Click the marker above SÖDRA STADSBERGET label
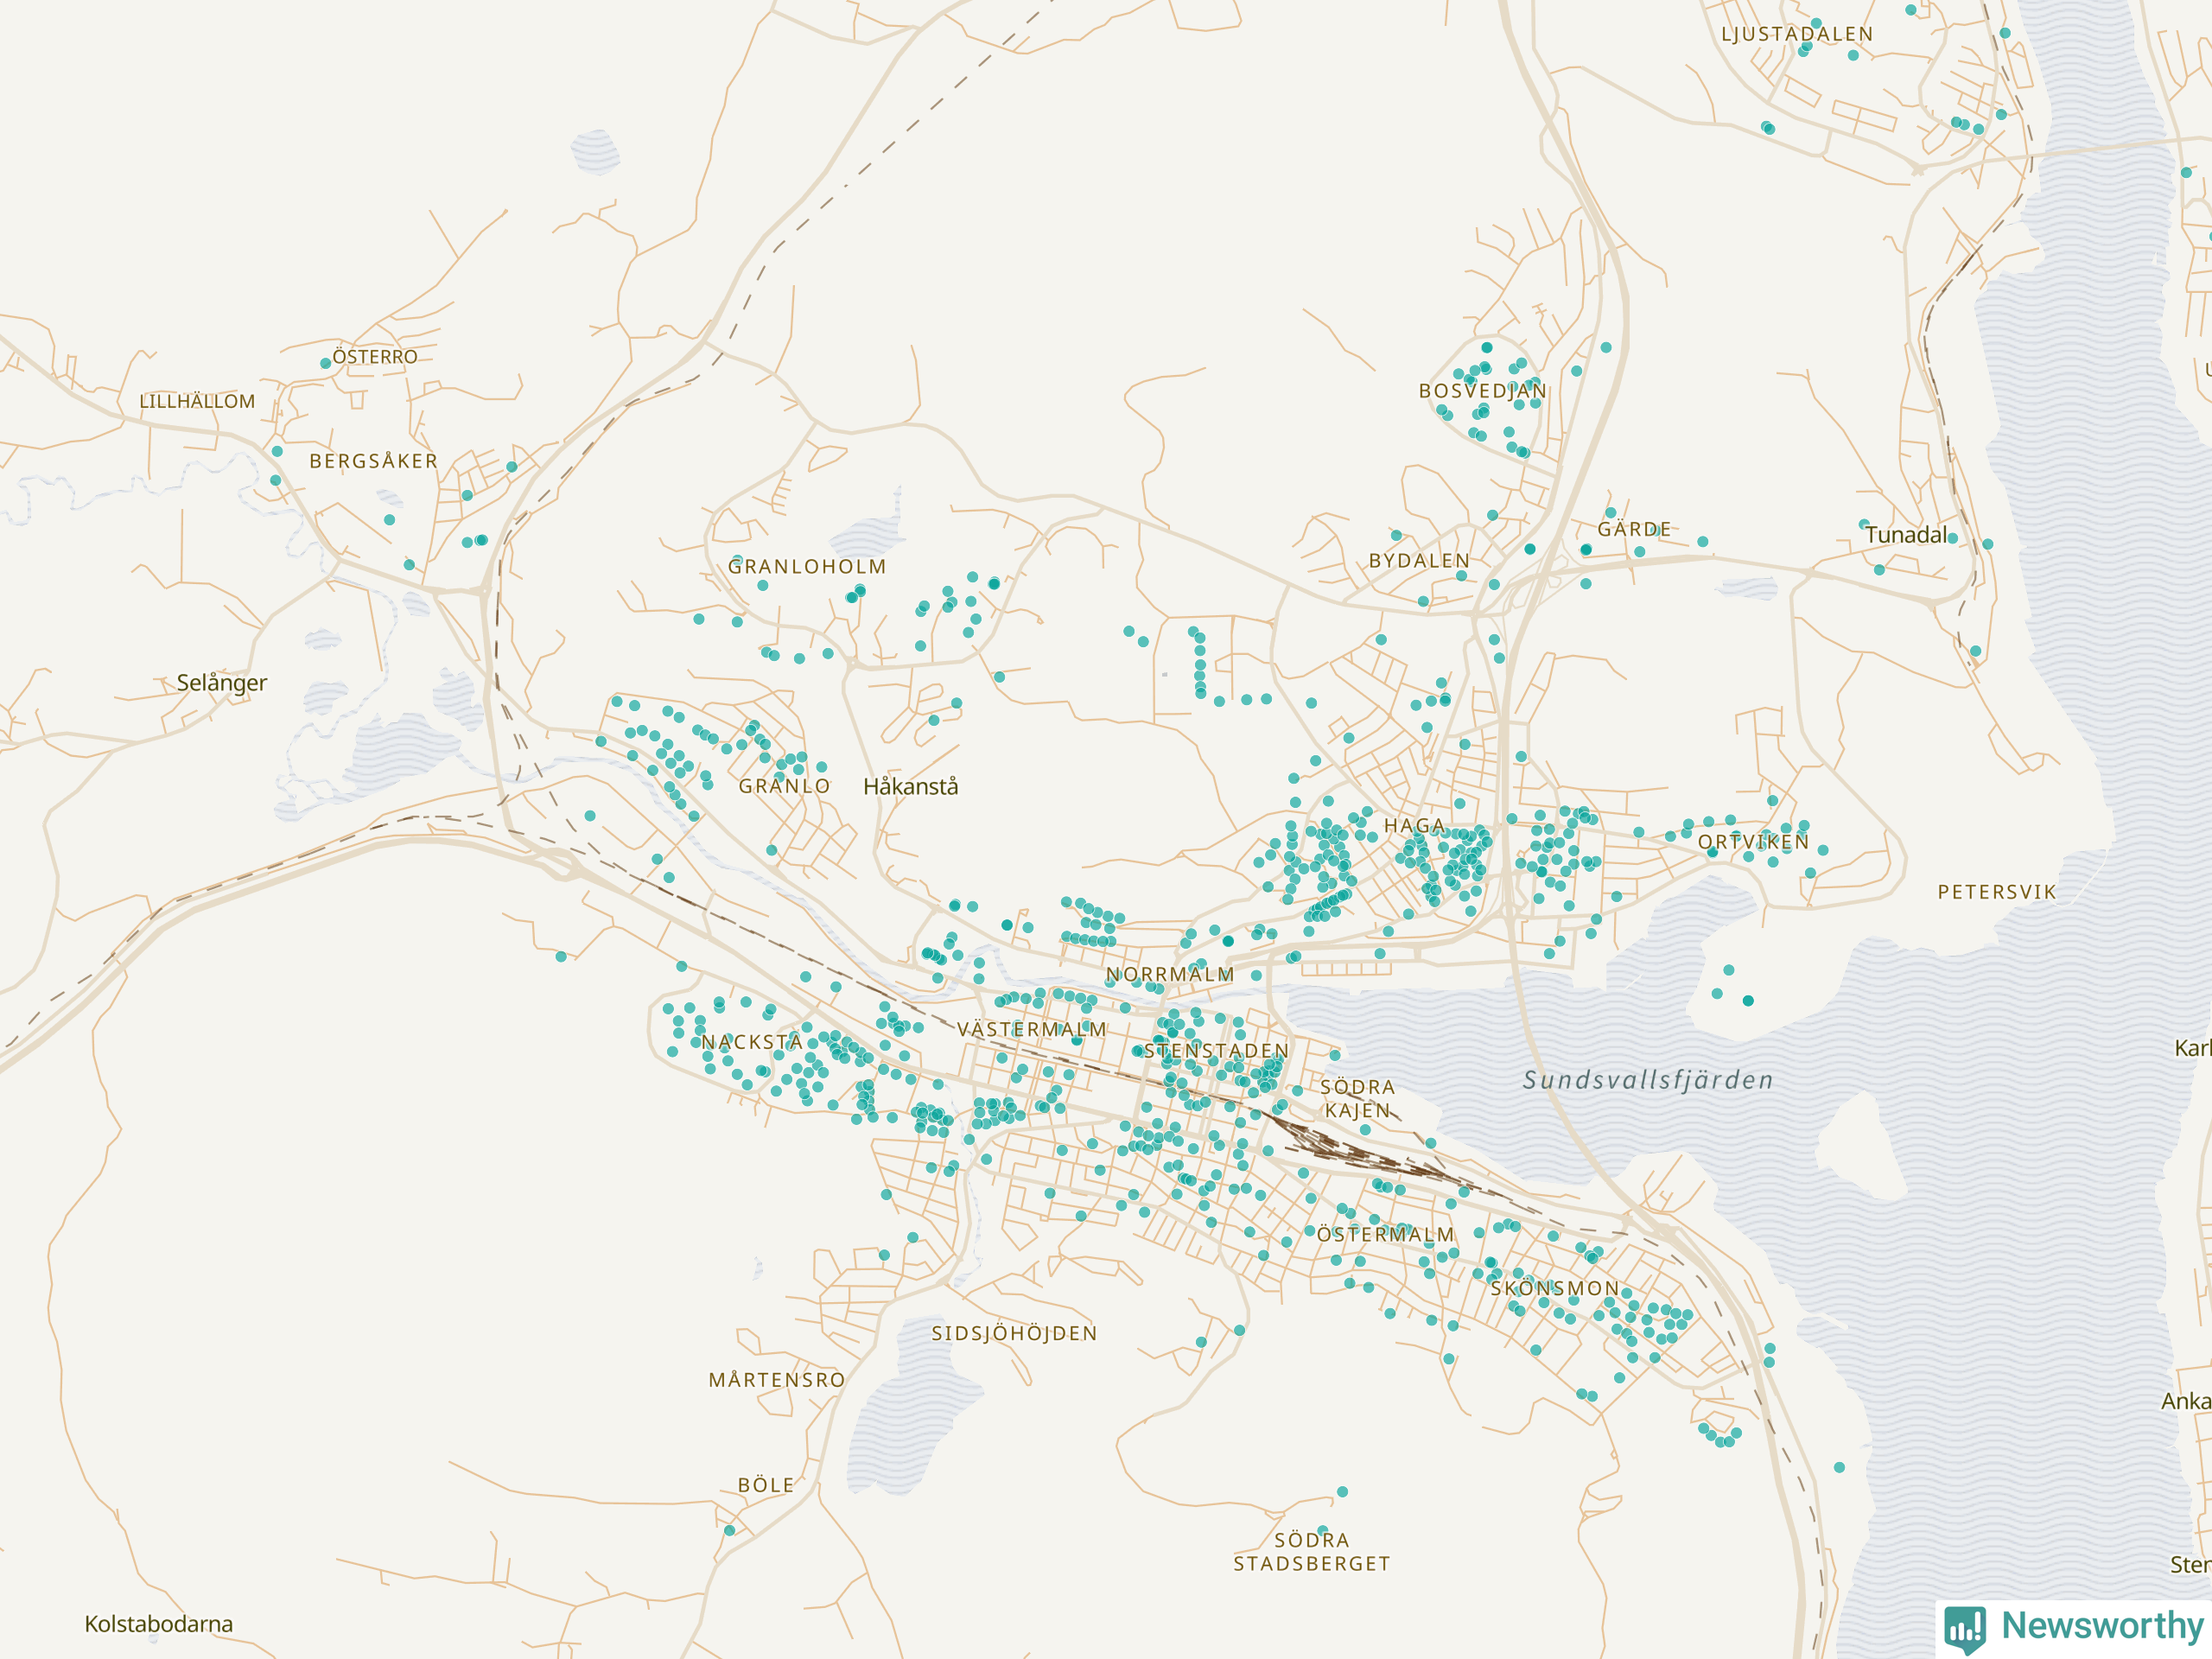This screenshot has height=1659, width=2212. click(1342, 1491)
